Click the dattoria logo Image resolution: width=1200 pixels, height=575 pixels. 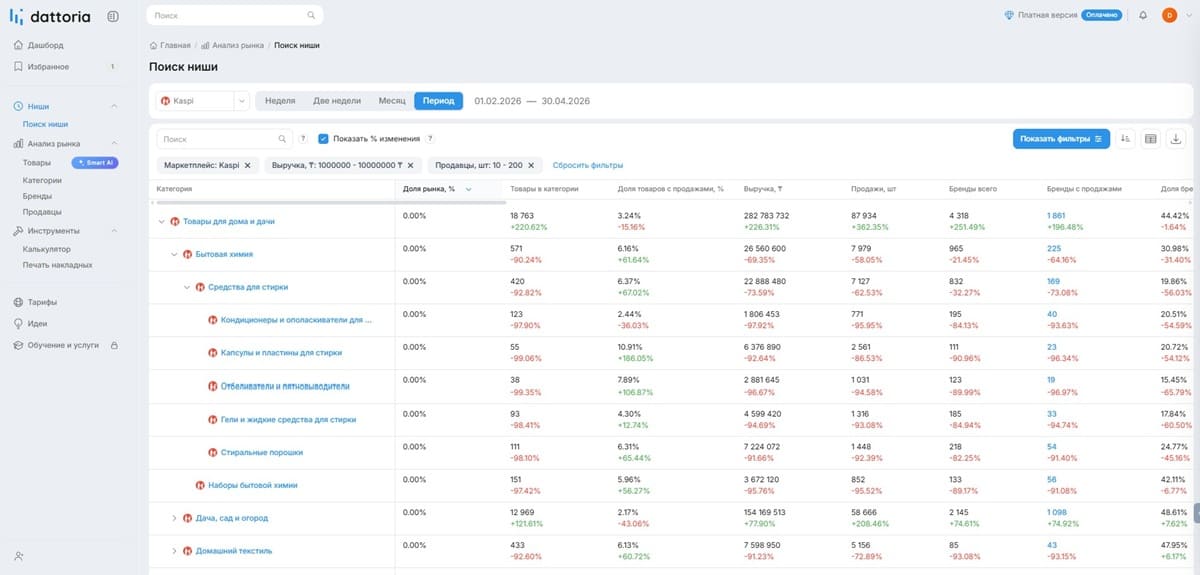tap(50, 16)
